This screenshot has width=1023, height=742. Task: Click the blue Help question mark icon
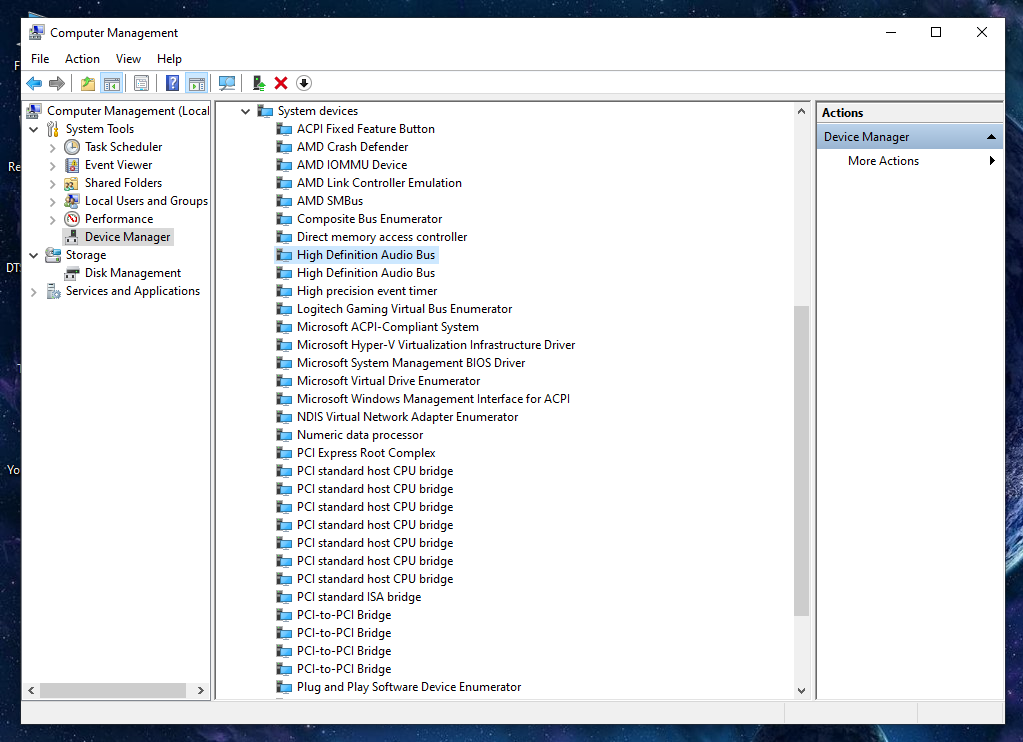(x=172, y=83)
